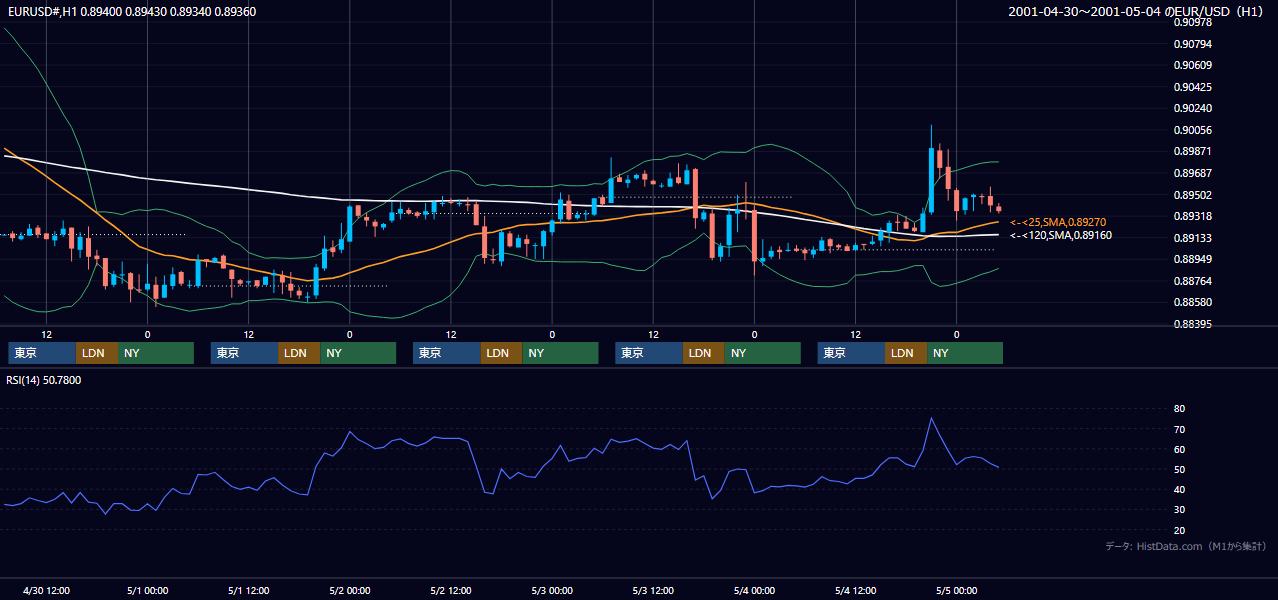Click price axis value 0.90240
The image size is (1278, 600).
(1192, 108)
